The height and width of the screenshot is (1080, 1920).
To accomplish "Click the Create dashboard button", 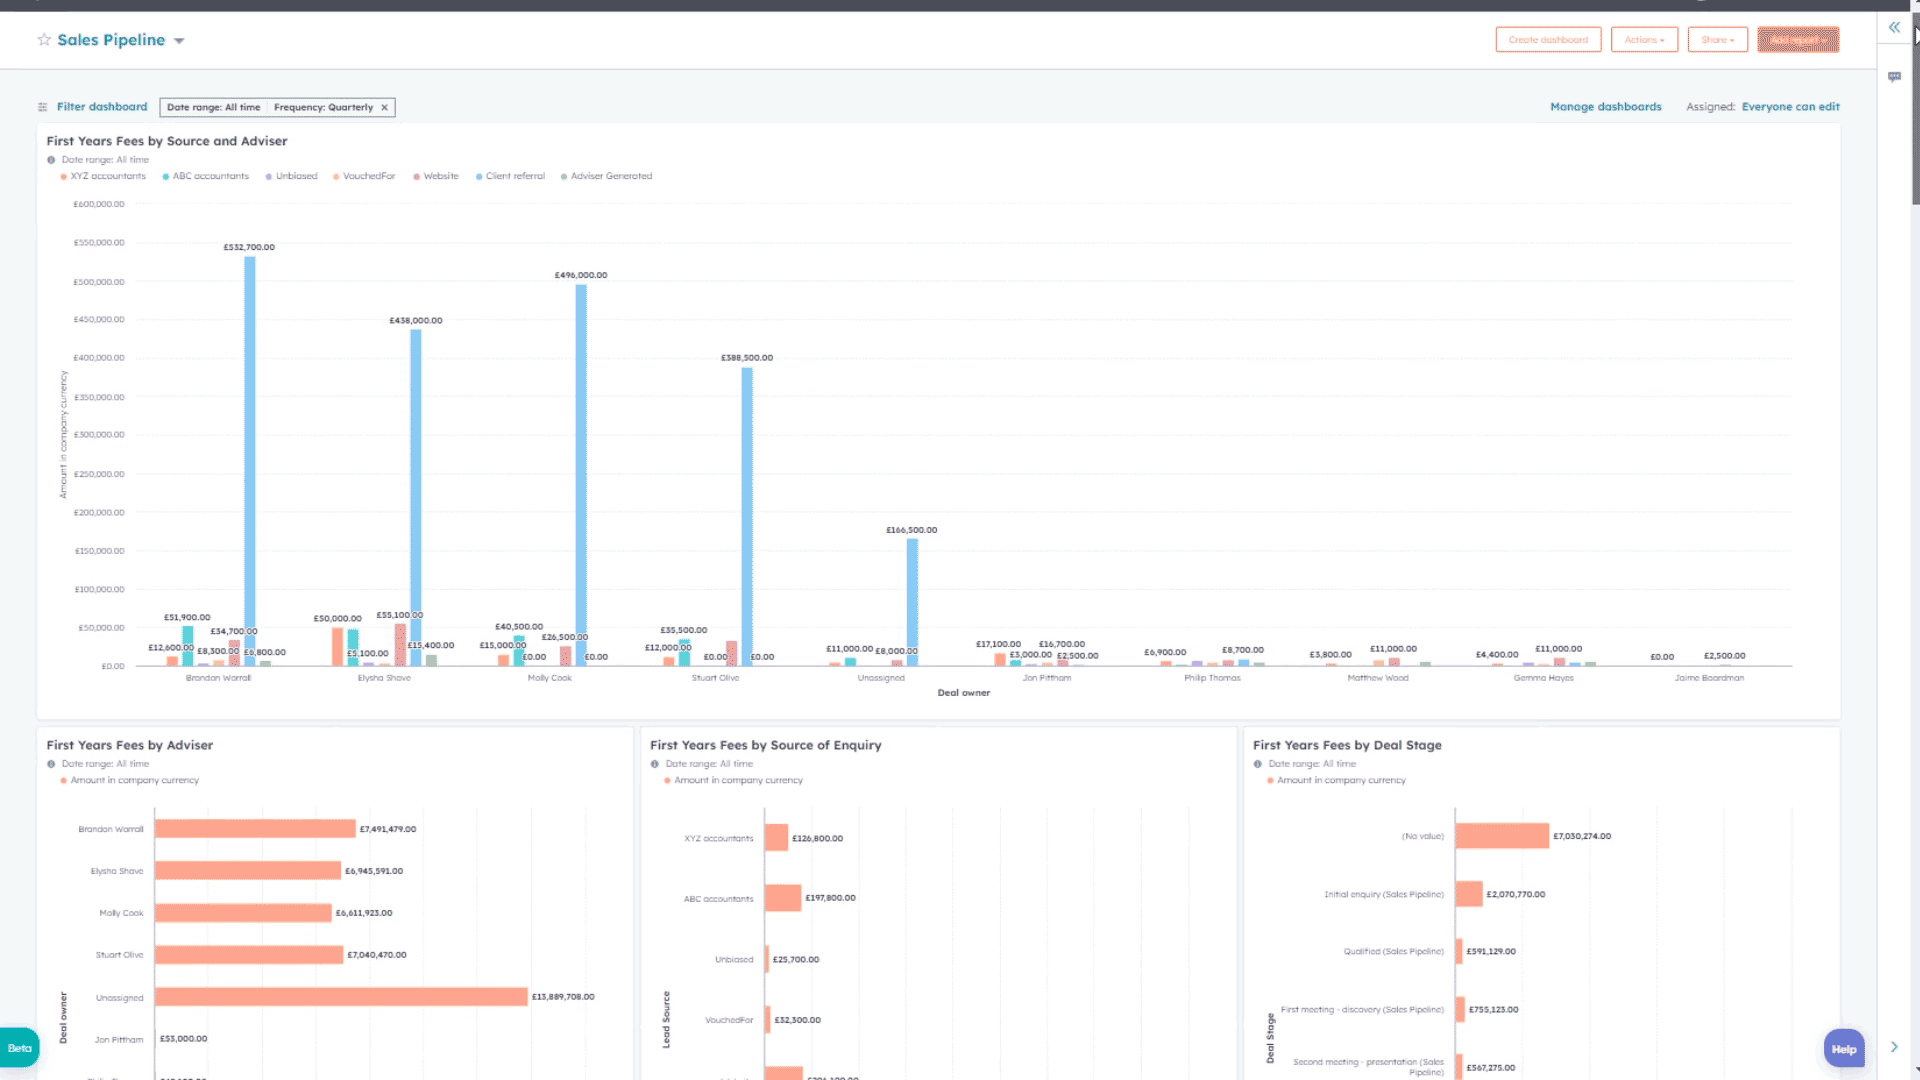I will 1548,40.
